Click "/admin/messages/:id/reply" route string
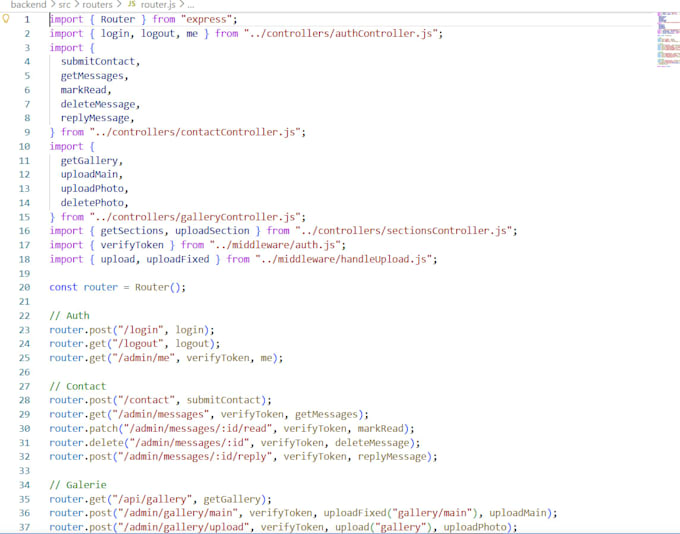The image size is (680, 534). click(195, 456)
